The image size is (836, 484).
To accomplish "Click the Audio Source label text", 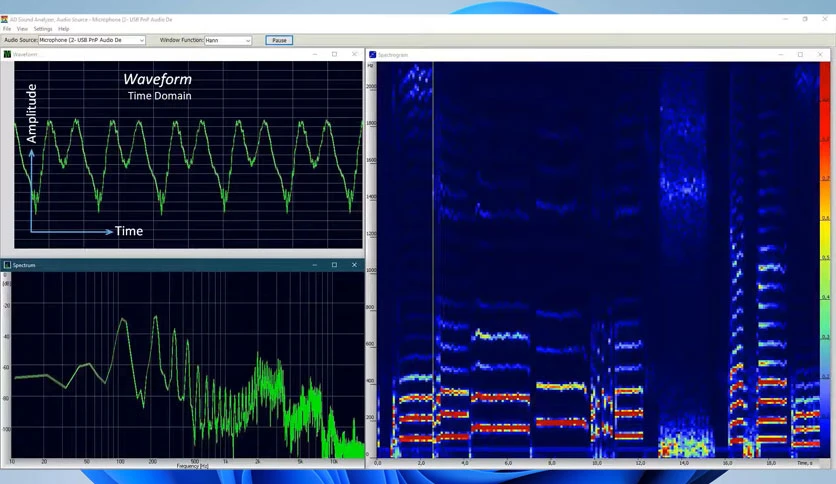I will 21,40.
